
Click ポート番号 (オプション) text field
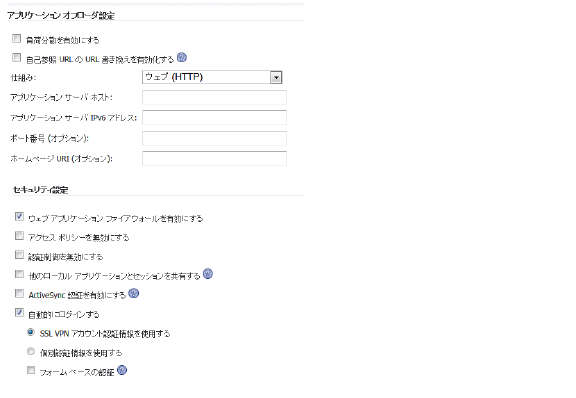pos(214,138)
